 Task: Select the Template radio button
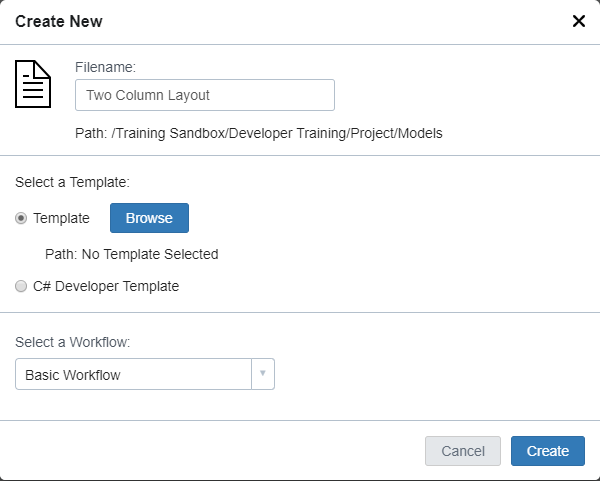[21, 218]
